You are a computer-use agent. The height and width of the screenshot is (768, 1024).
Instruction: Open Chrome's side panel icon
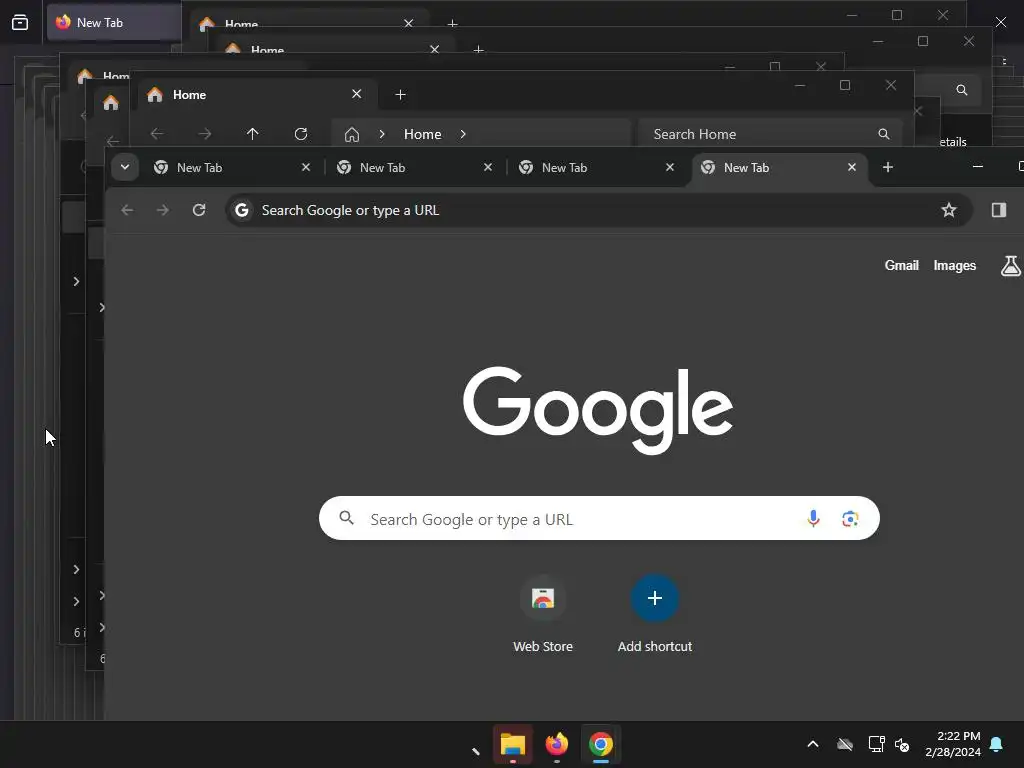[999, 210]
